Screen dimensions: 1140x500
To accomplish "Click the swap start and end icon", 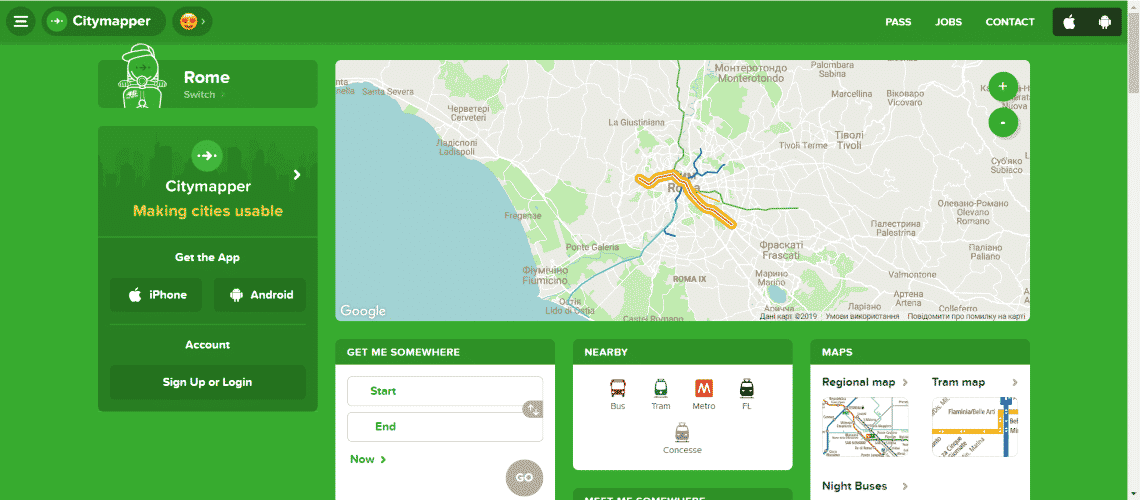I will 533,409.
